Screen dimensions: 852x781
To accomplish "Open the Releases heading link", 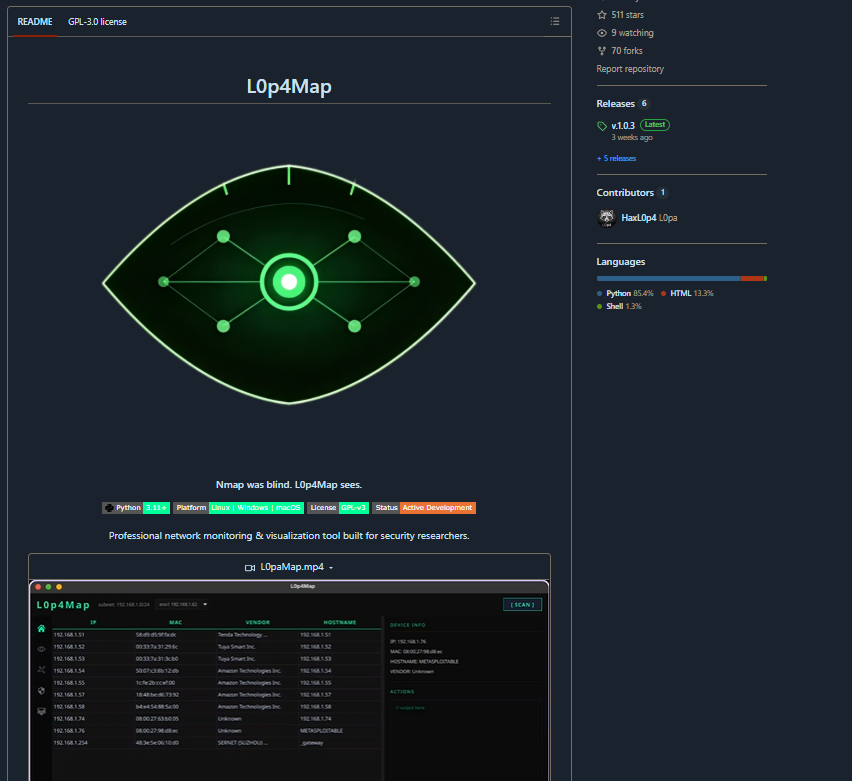I will (616, 104).
